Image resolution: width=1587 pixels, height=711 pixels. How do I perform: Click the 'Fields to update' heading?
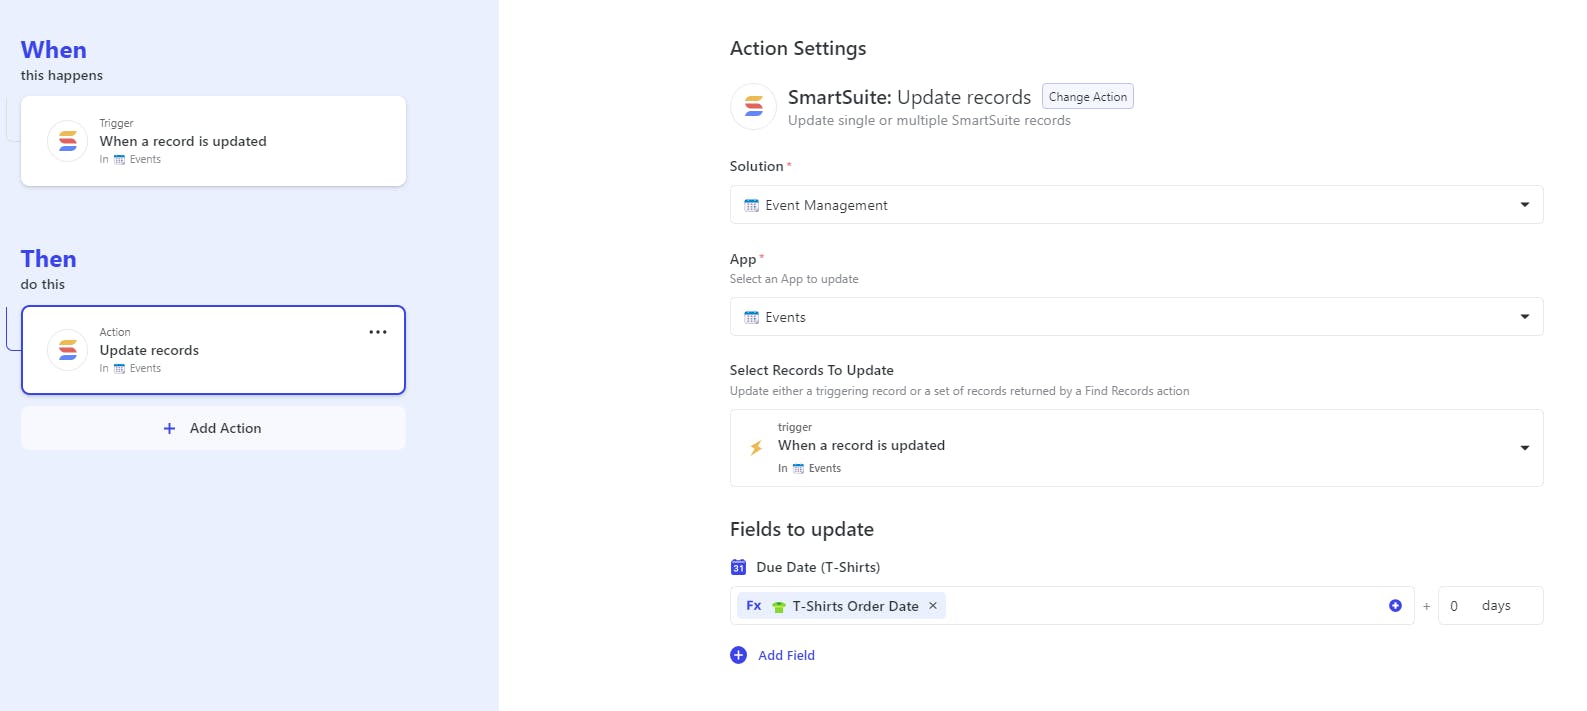click(x=802, y=529)
